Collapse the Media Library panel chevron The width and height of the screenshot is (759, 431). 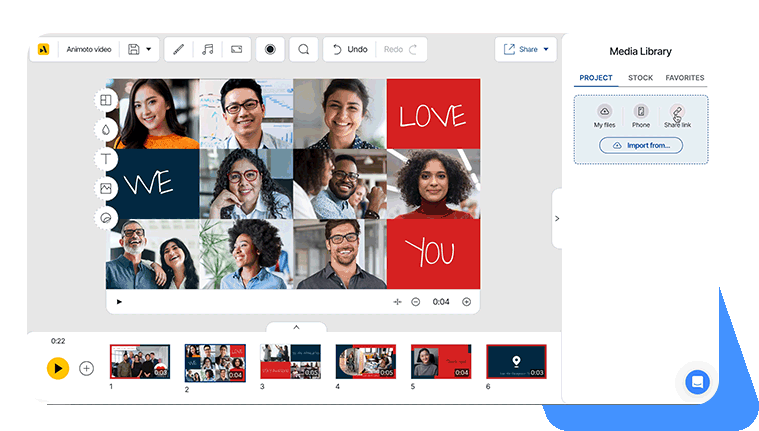557,218
